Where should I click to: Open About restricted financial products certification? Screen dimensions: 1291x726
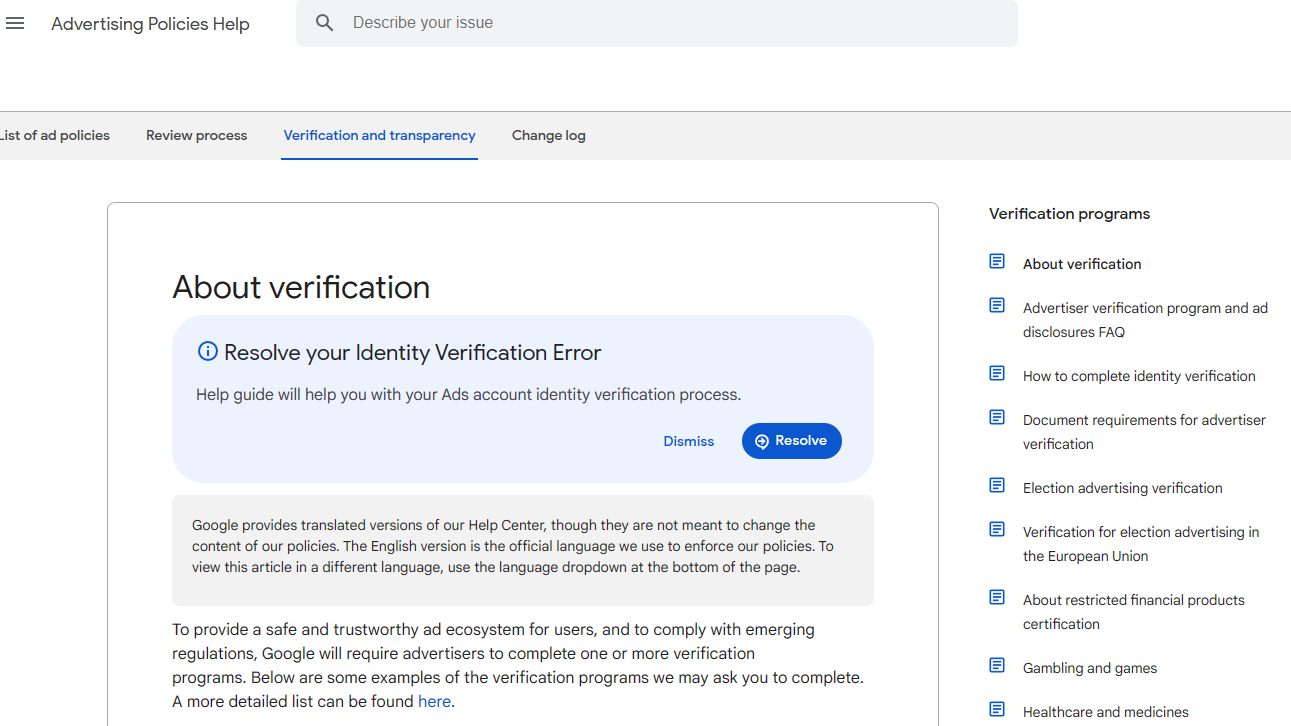point(1133,612)
